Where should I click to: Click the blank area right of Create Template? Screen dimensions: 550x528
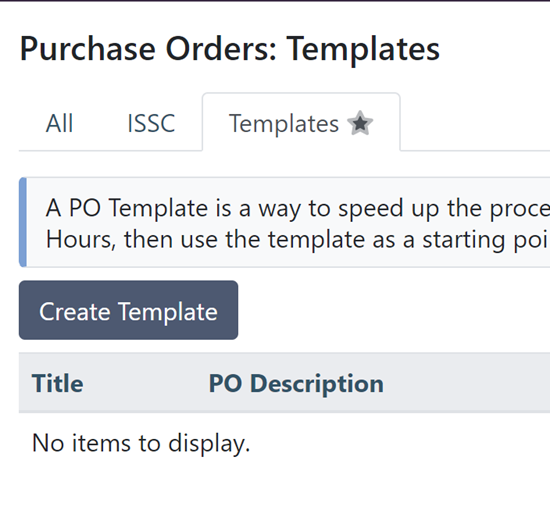coord(393,310)
